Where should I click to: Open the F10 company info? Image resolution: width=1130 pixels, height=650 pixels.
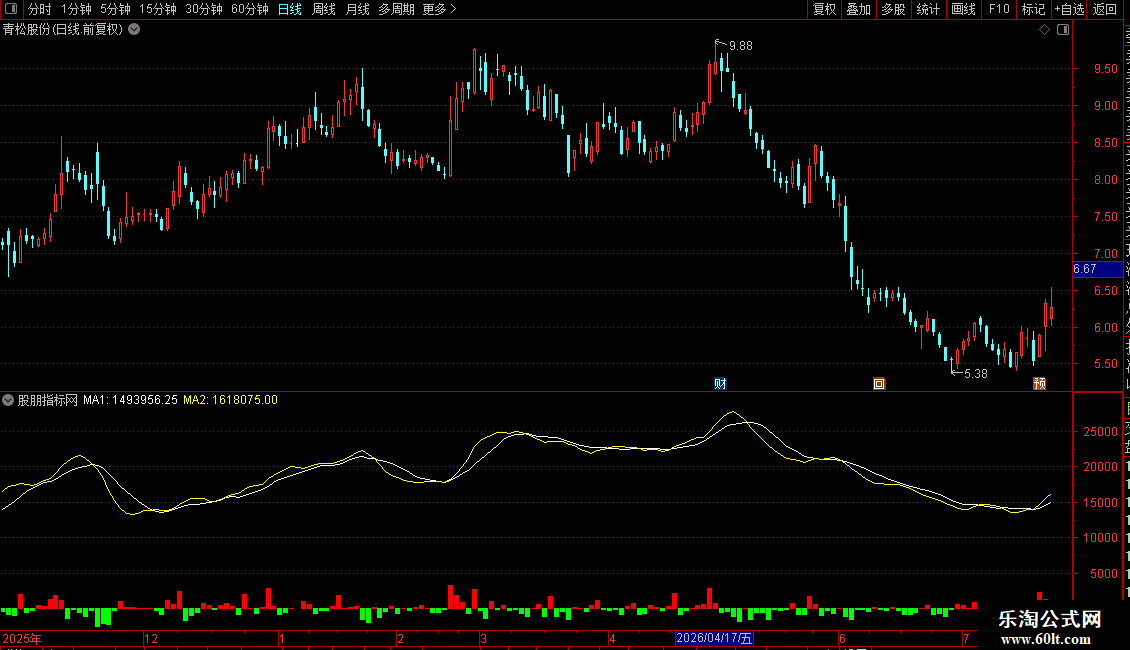coord(999,9)
